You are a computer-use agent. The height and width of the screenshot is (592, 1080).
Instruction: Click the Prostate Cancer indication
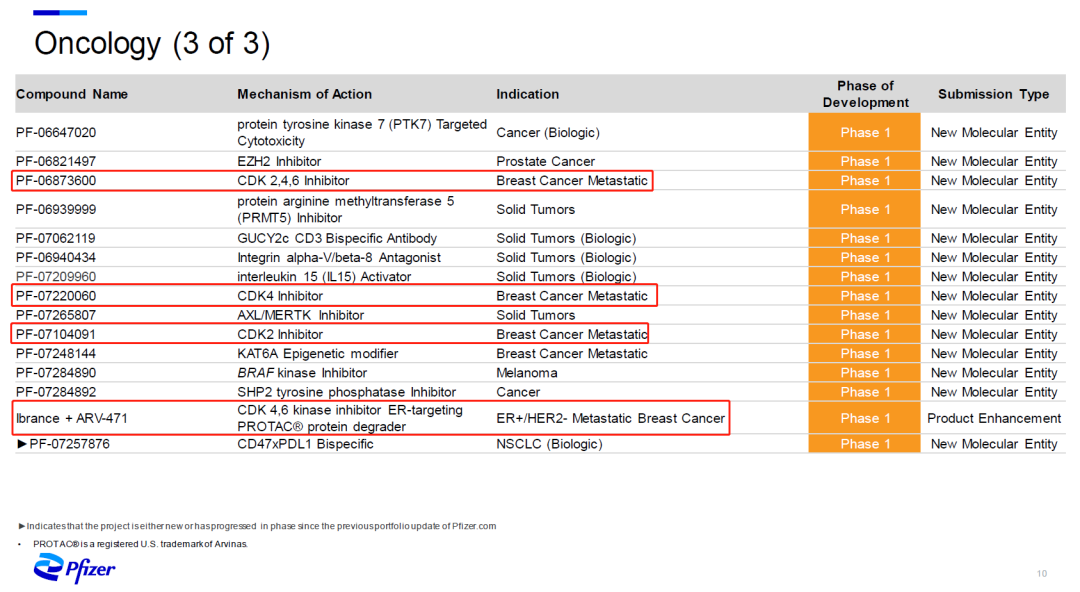[x=546, y=161]
